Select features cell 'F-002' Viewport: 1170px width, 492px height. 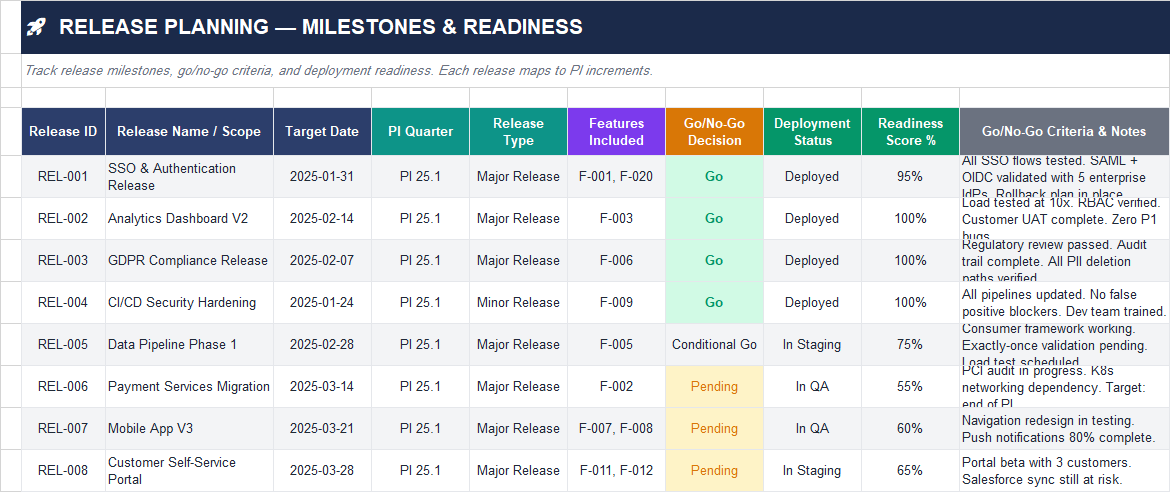(616, 387)
